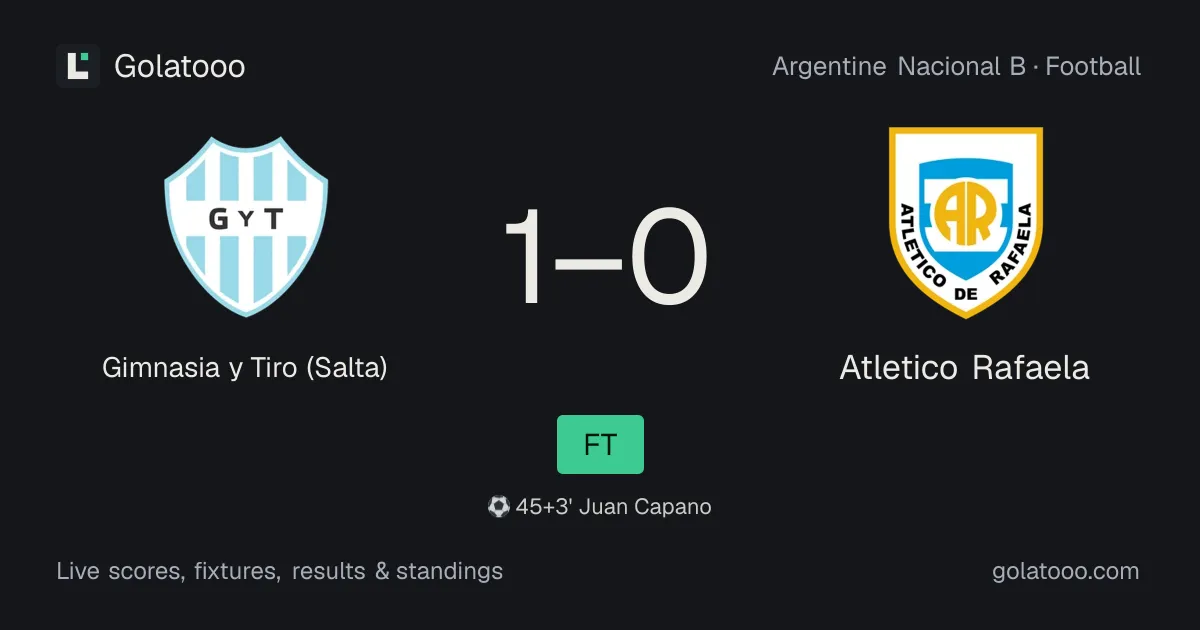Click the Golatooo square logo icon
The height and width of the screenshot is (630, 1200).
point(78,66)
